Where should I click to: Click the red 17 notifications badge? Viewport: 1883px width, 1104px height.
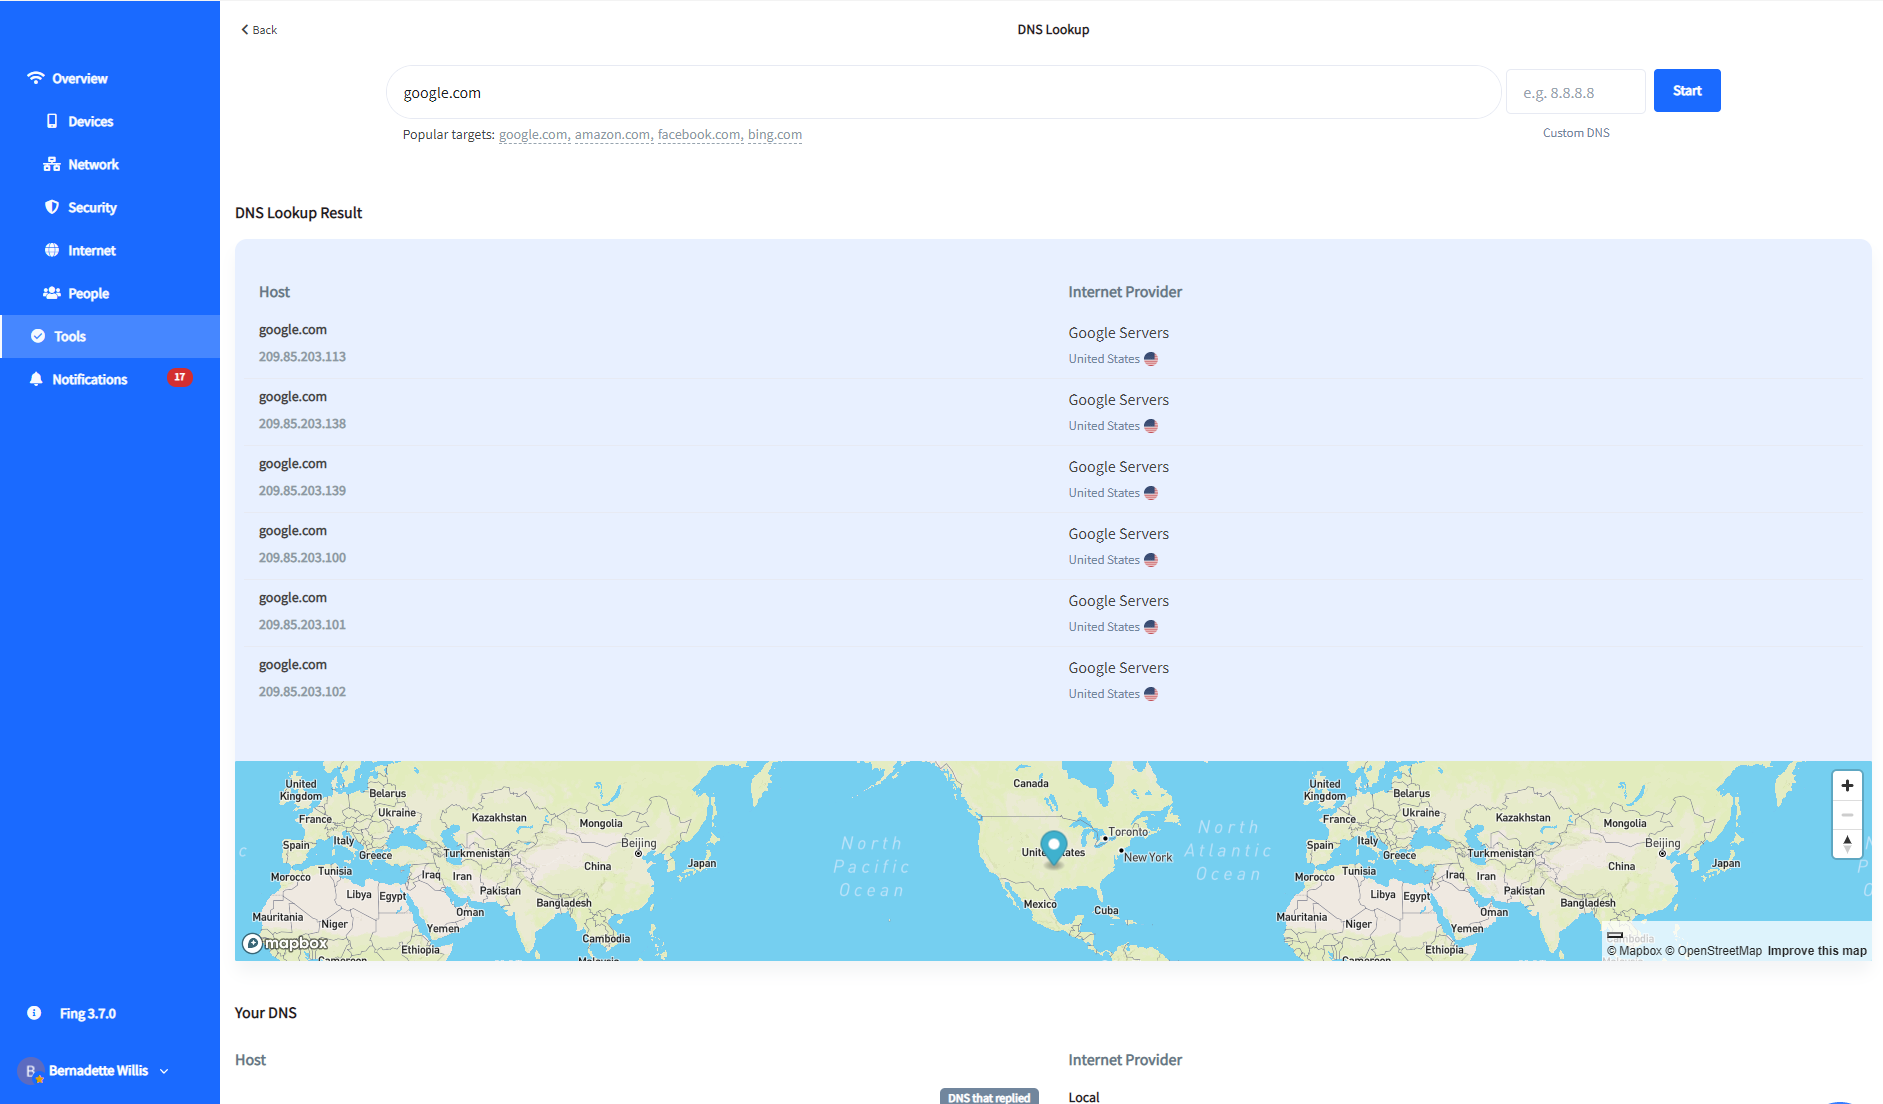pos(179,377)
